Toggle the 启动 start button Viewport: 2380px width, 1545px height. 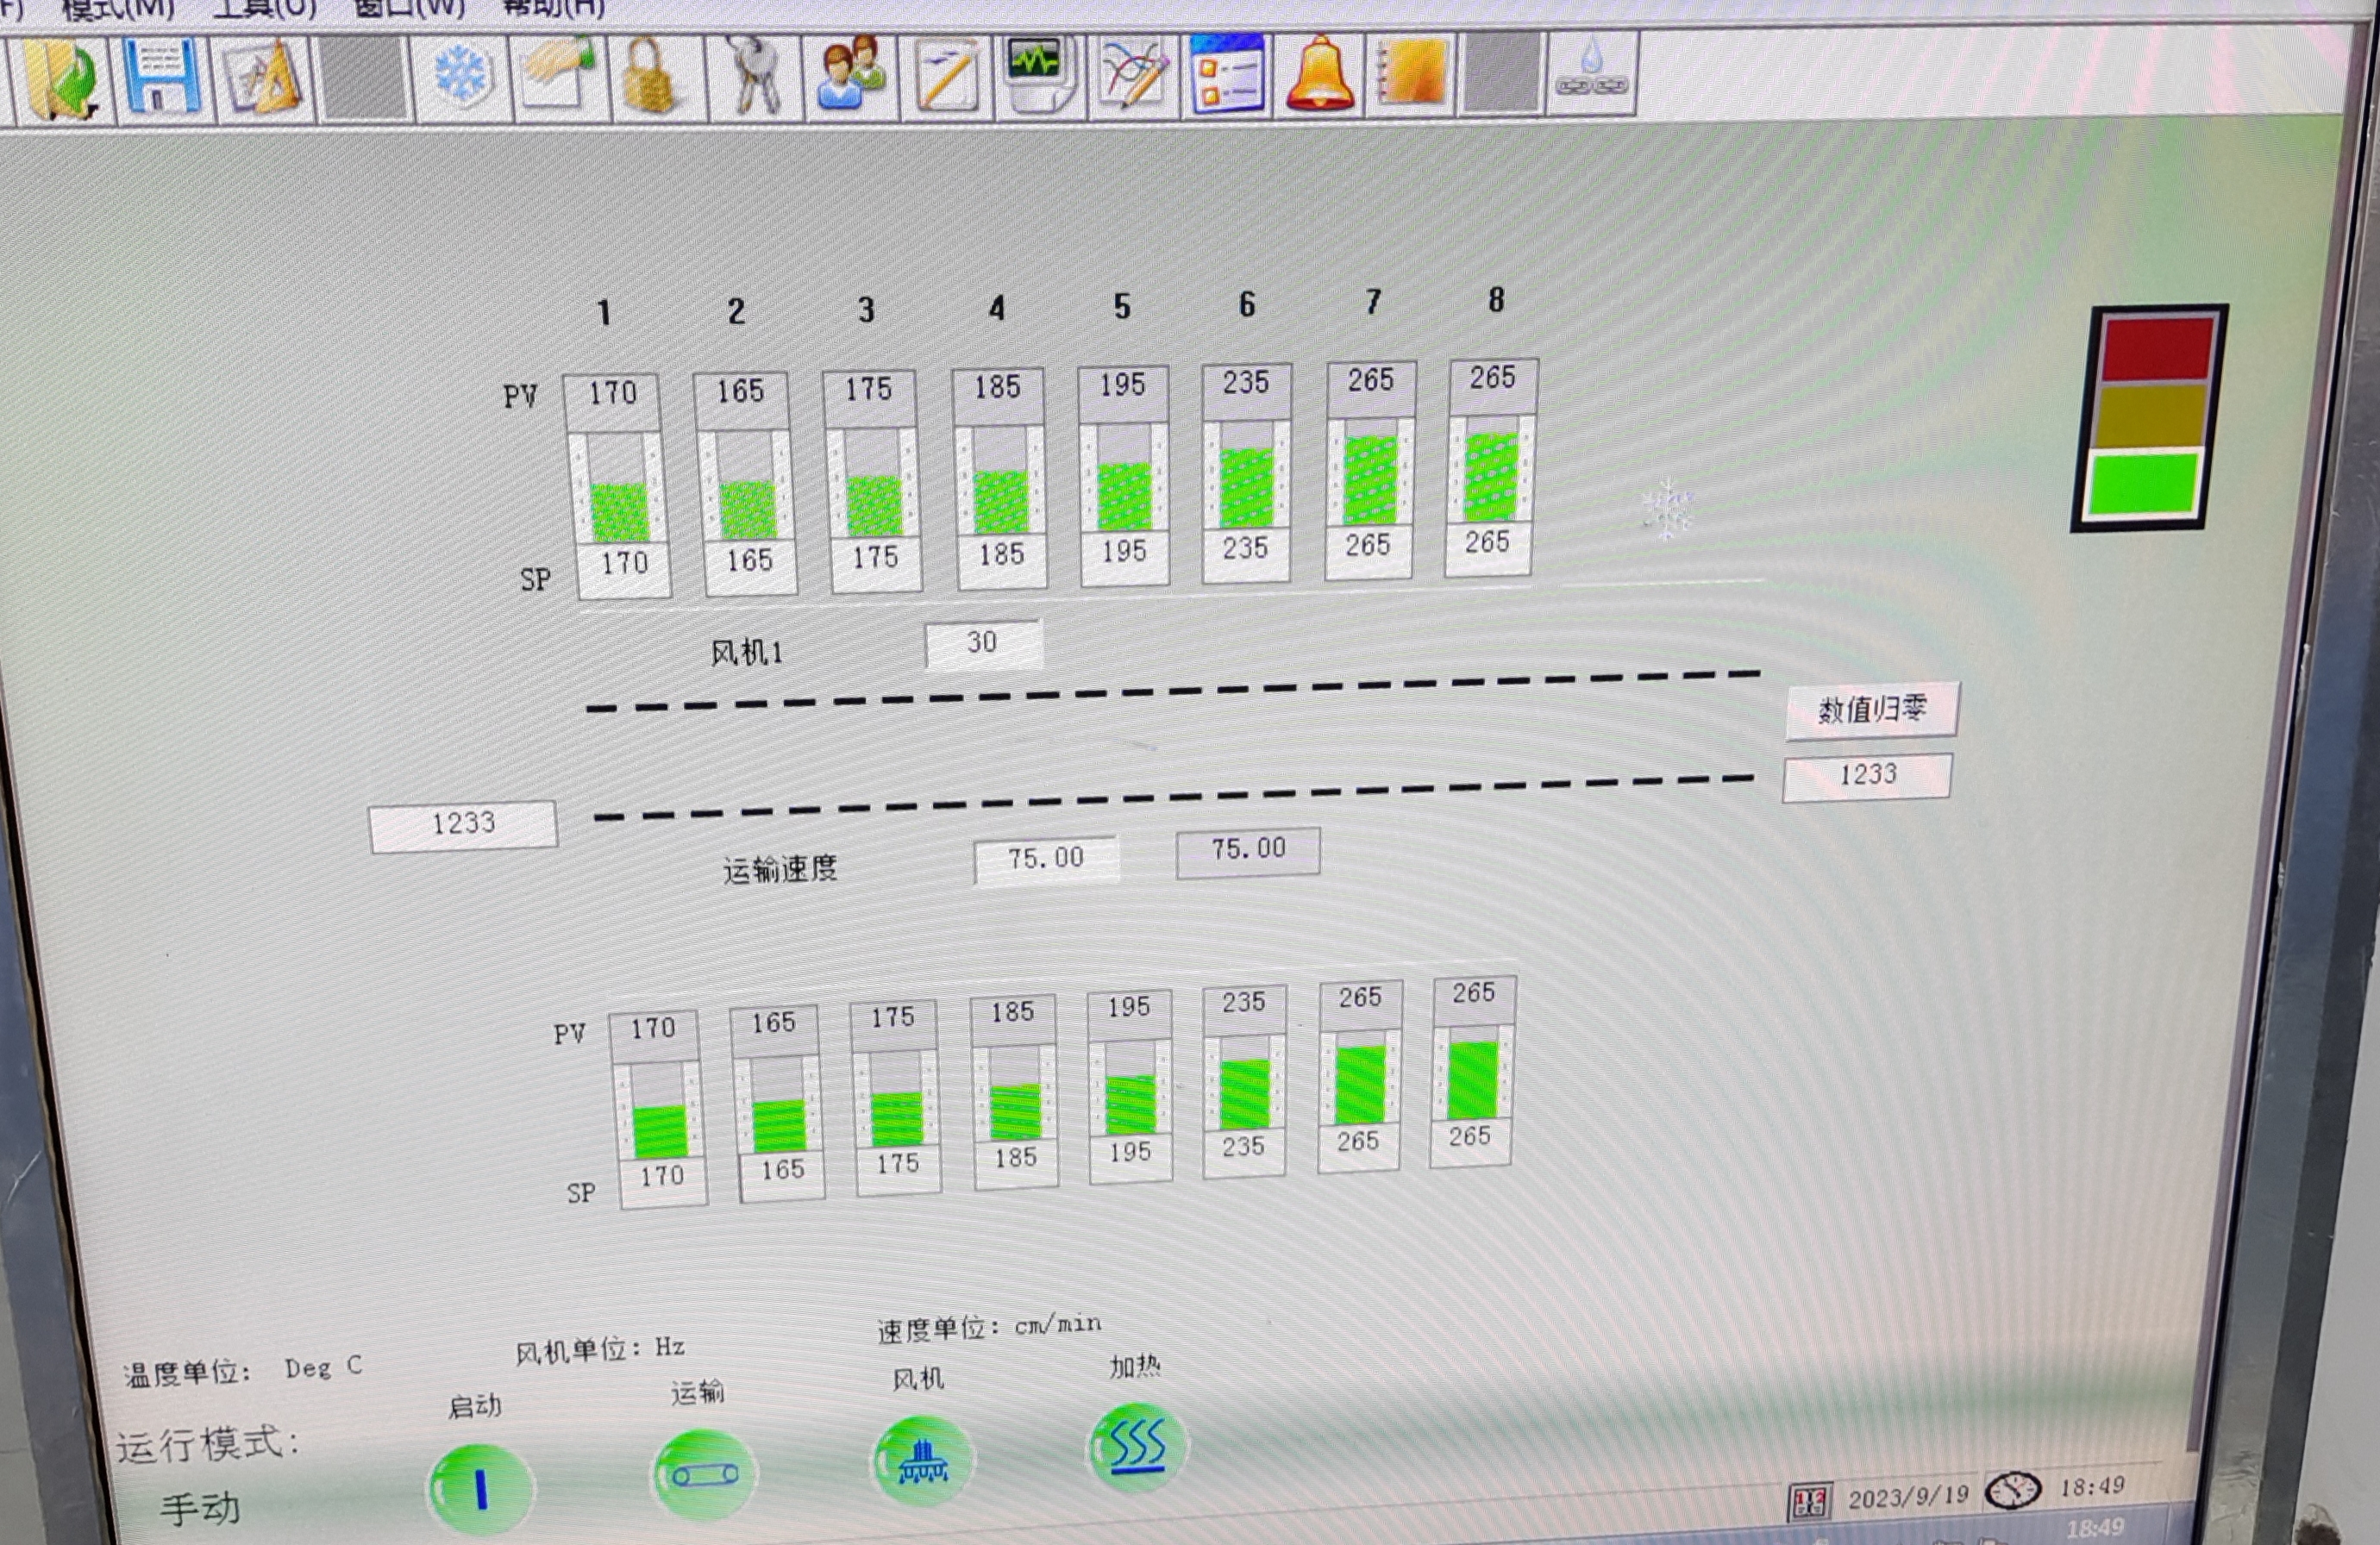click(x=480, y=1488)
